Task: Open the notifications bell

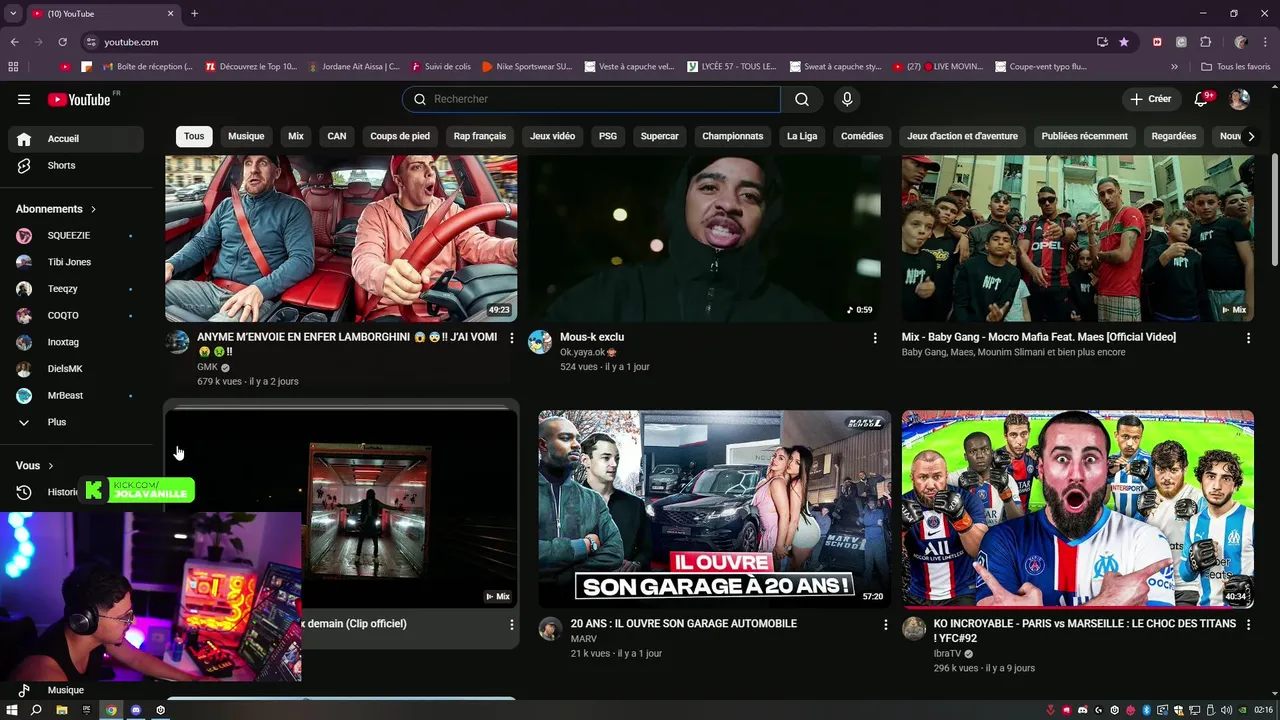Action: coord(1203,99)
